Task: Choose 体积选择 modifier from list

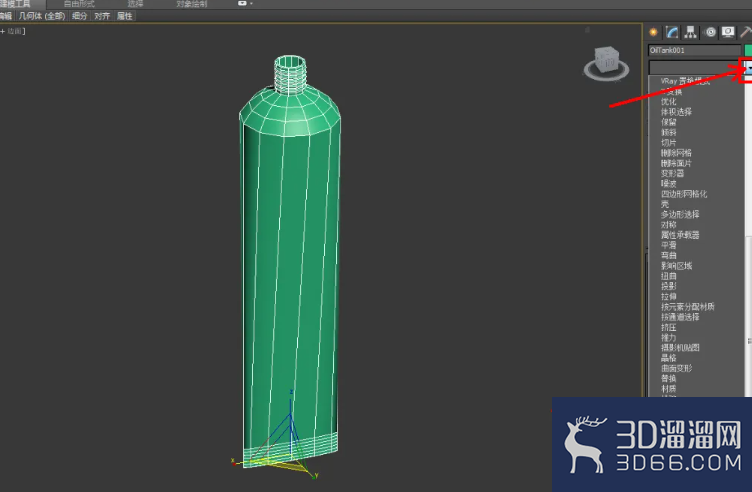Action: click(x=676, y=112)
